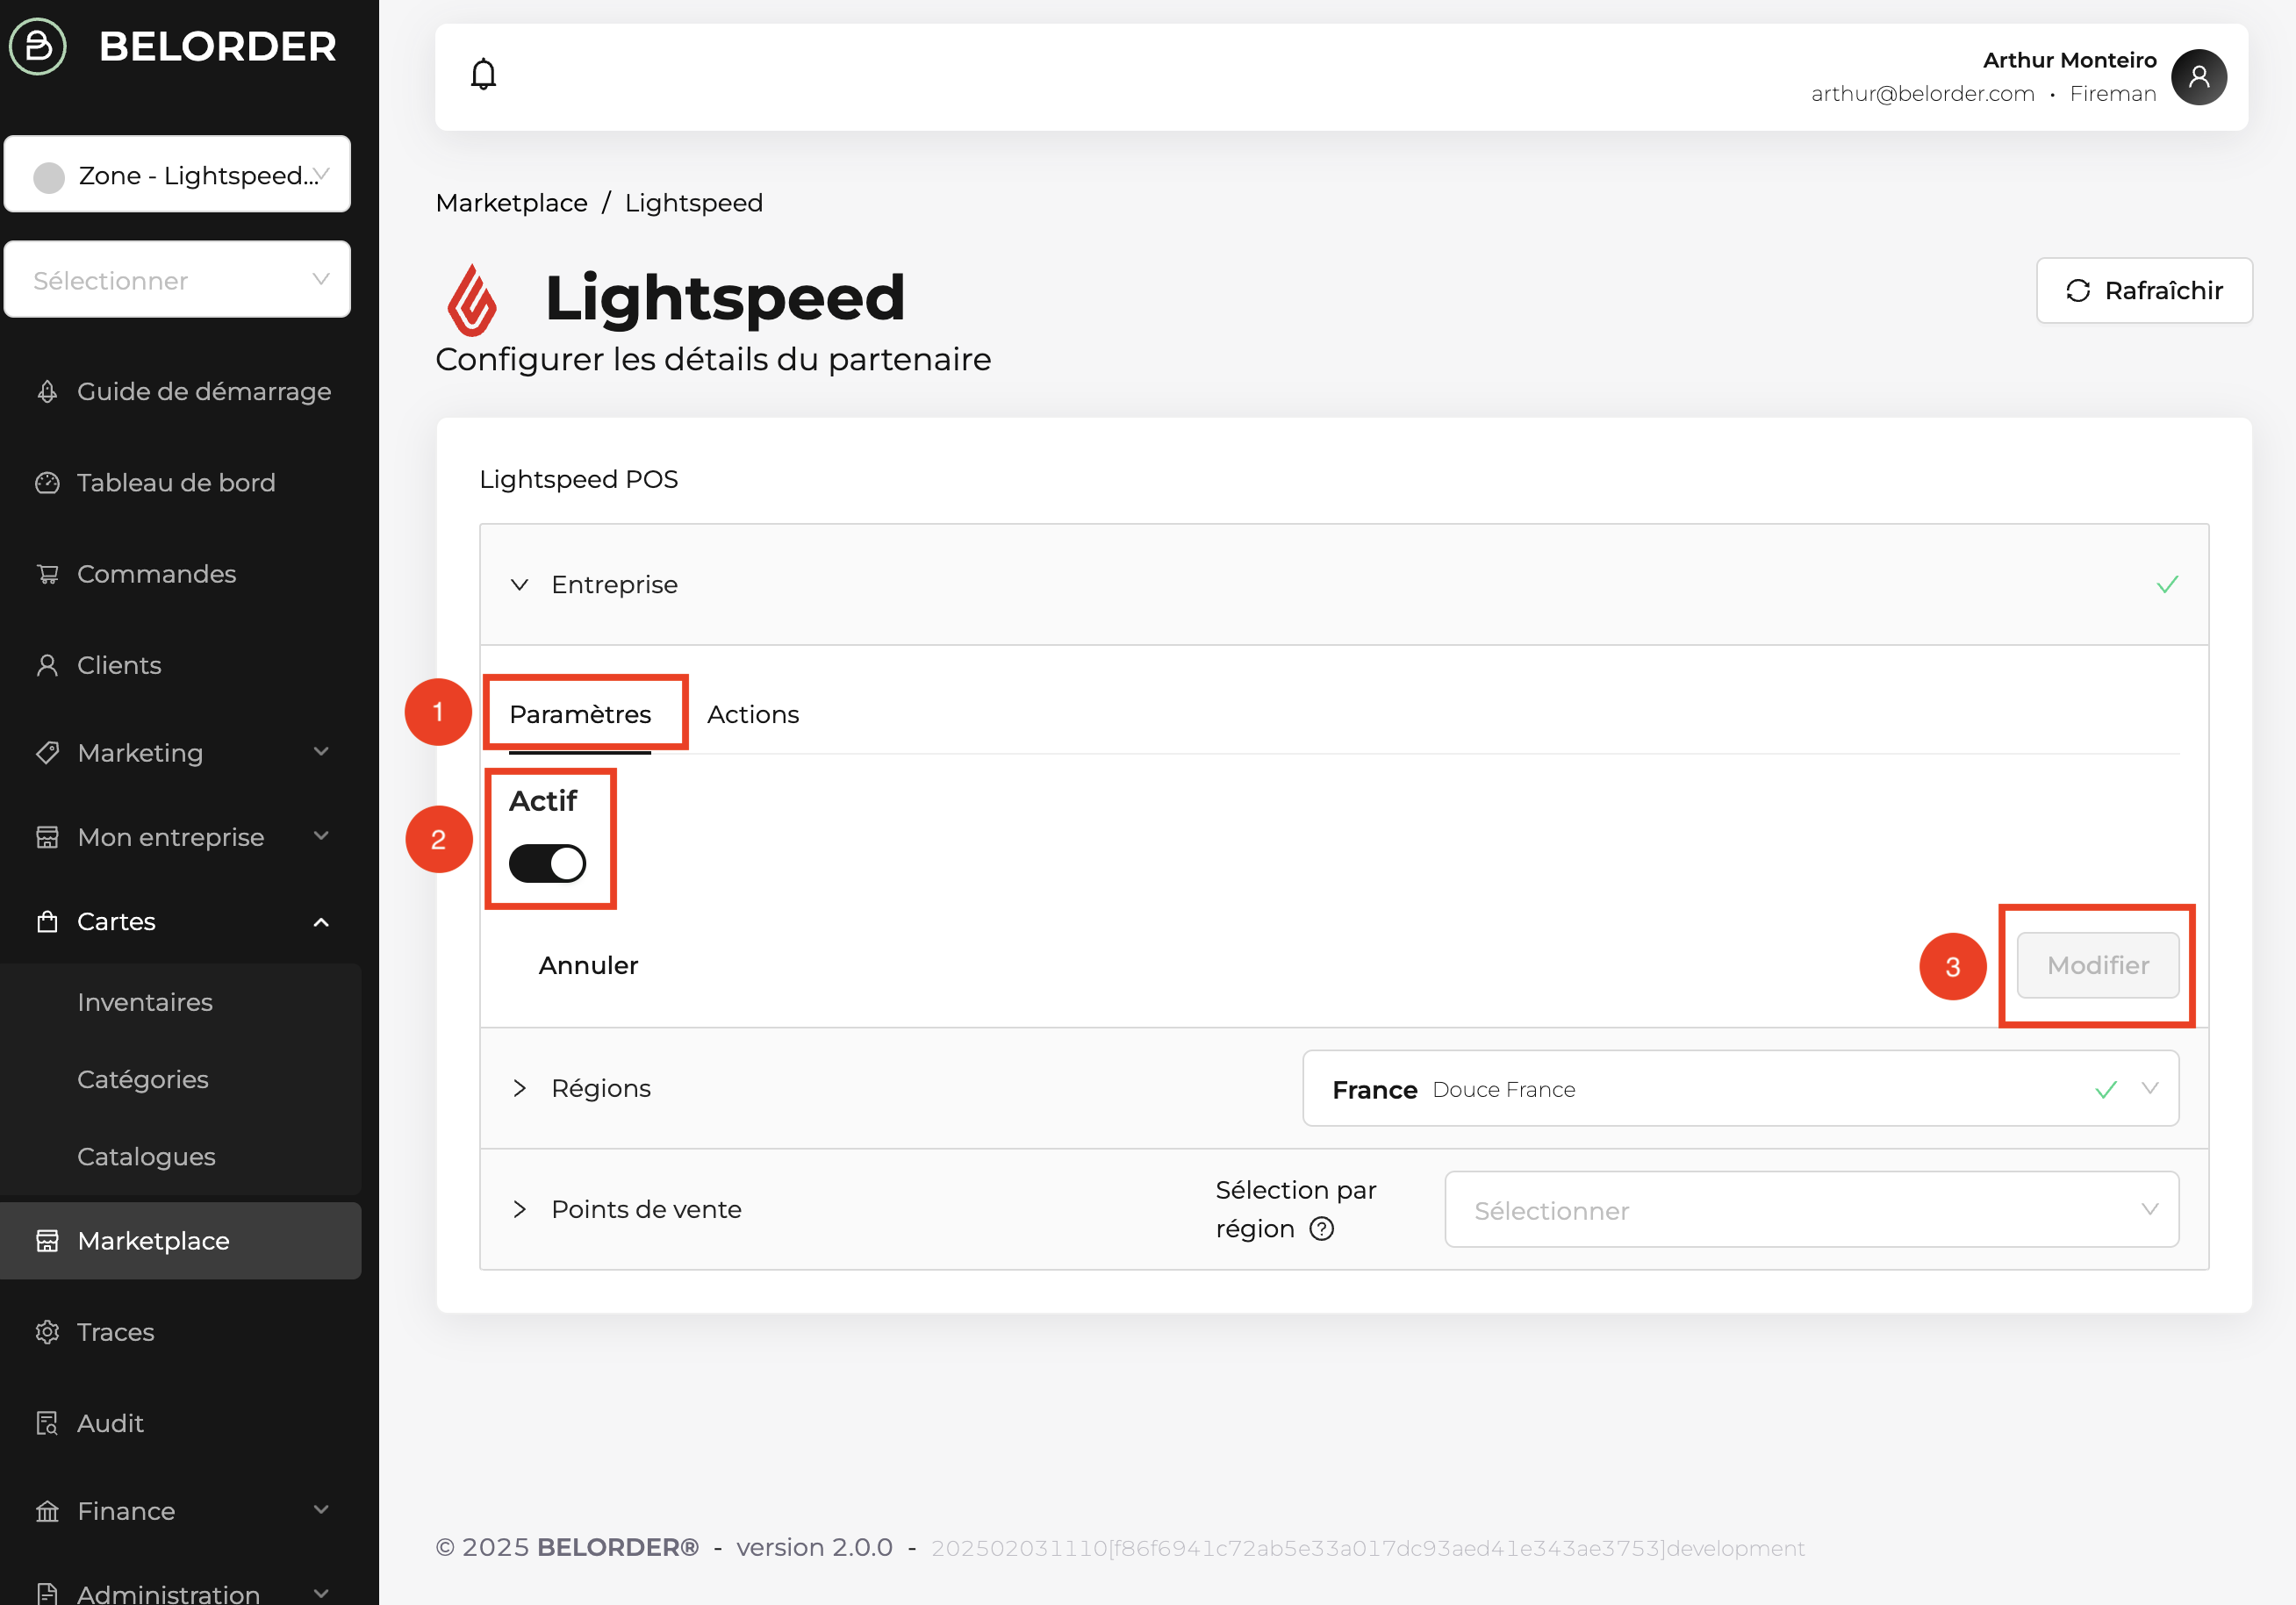Click the Mon entreprise shop icon
Image resolution: width=2296 pixels, height=1605 pixels.
click(47, 837)
